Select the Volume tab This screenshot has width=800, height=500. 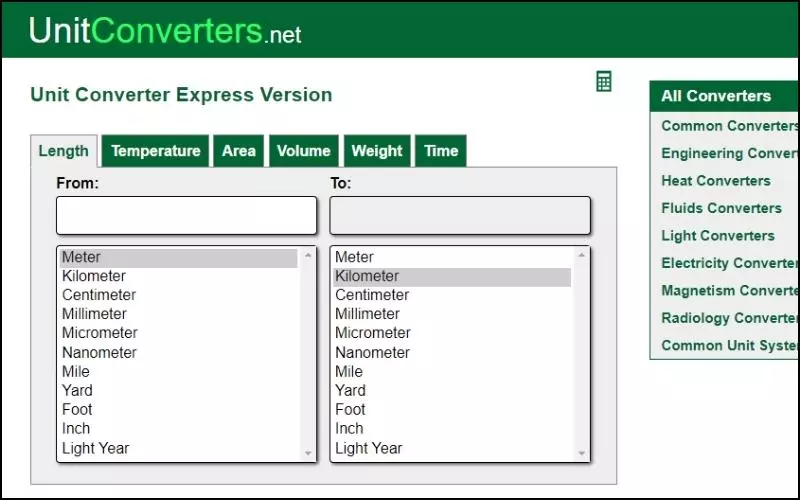point(303,151)
